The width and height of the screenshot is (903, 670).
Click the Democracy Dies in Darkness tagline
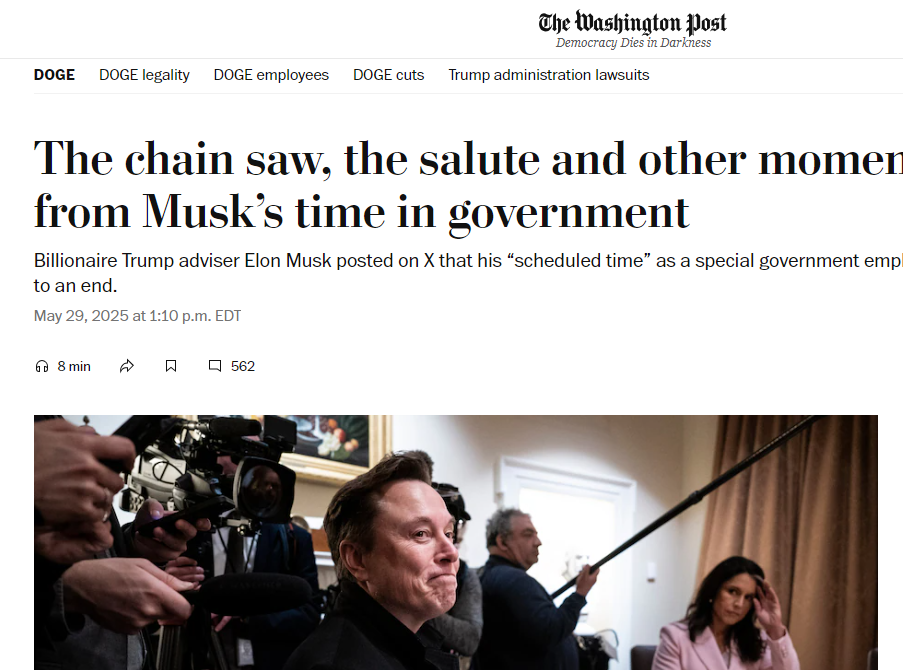point(633,43)
